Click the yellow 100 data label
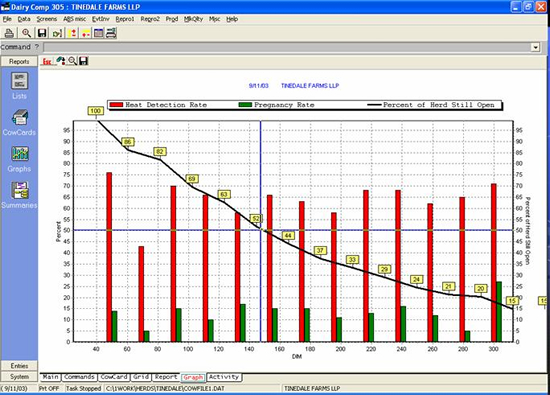The width and height of the screenshot is (550, 395). point(95,111)
